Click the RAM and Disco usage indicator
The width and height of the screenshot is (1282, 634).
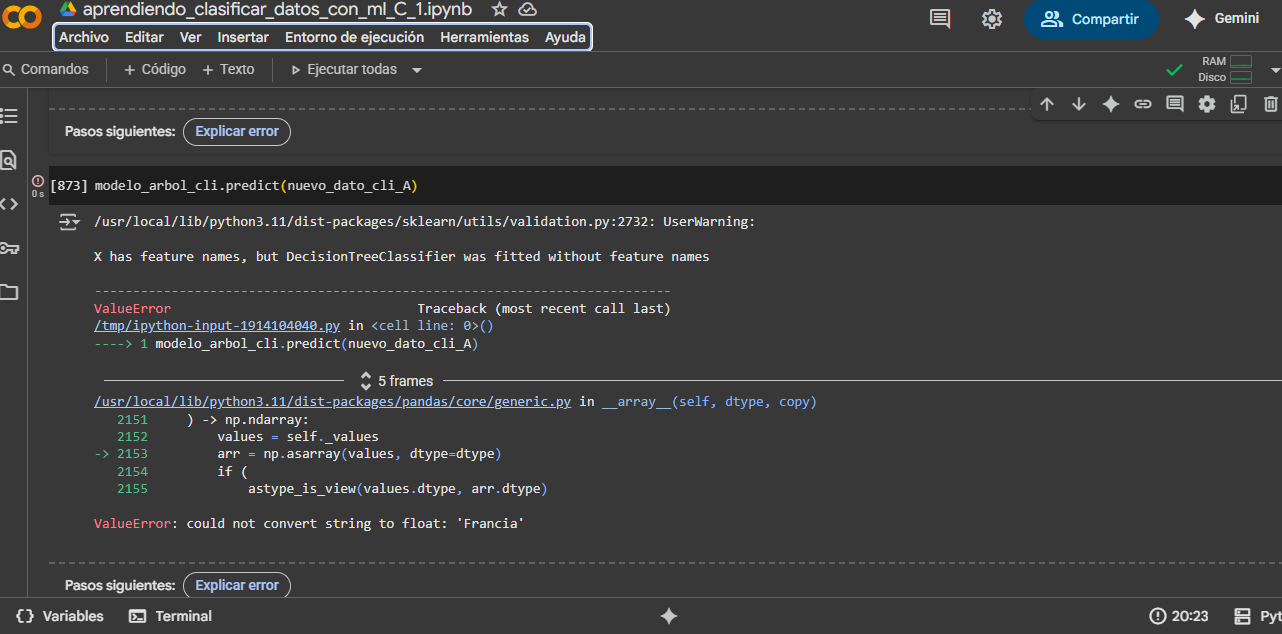point(1225,69)
